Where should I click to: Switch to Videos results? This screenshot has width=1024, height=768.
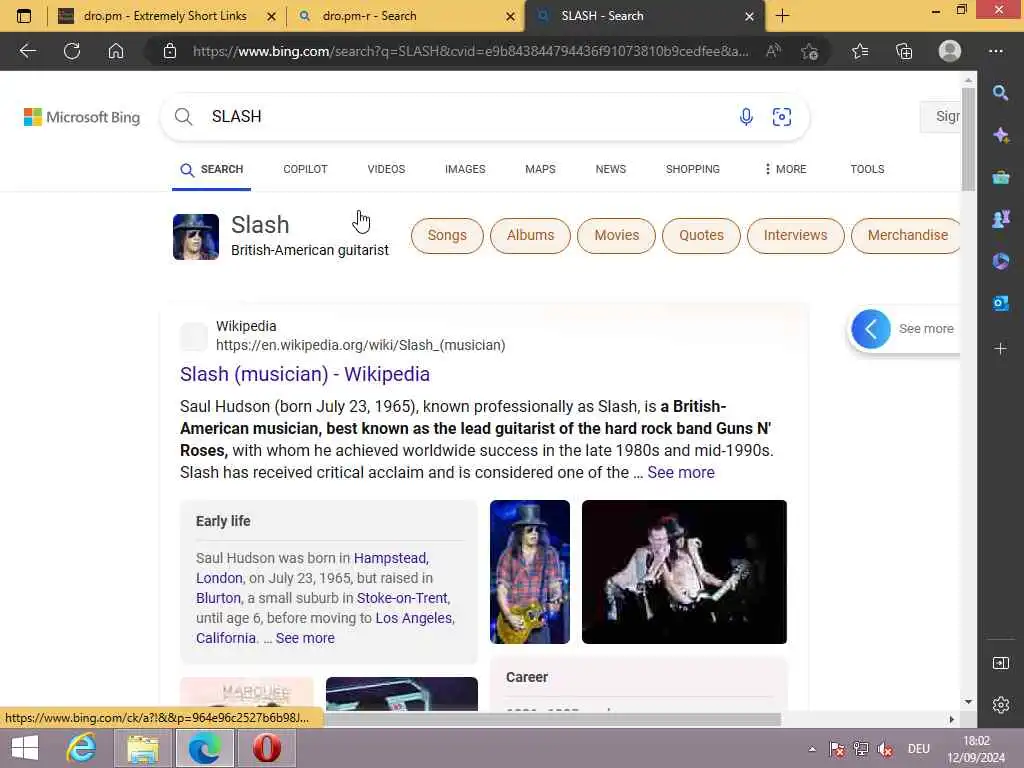coord(386,169)
